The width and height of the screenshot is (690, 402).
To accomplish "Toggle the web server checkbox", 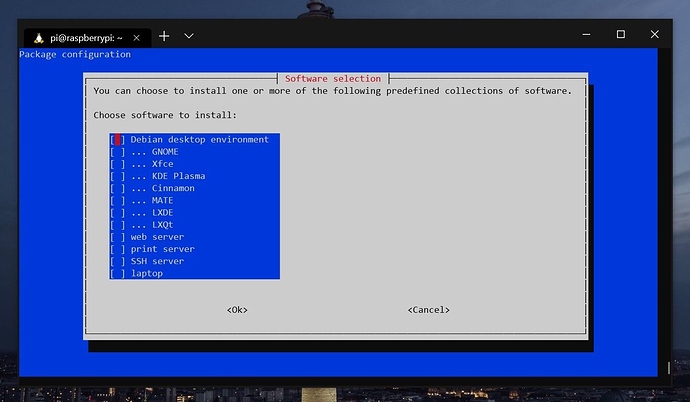I will click(117, 237).
